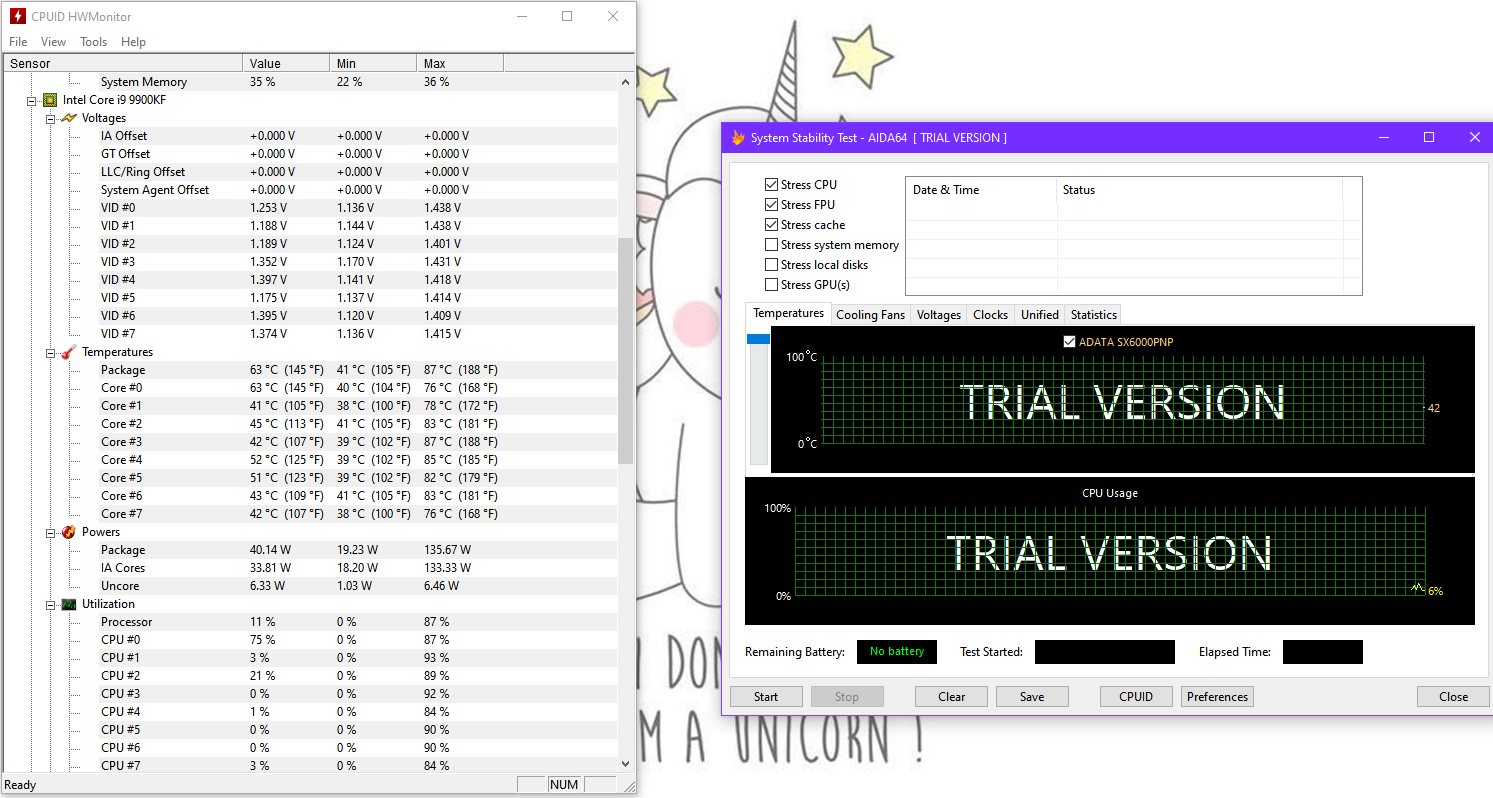Open the CPUID panel button
The image size is (1493, 798).
1136,697
